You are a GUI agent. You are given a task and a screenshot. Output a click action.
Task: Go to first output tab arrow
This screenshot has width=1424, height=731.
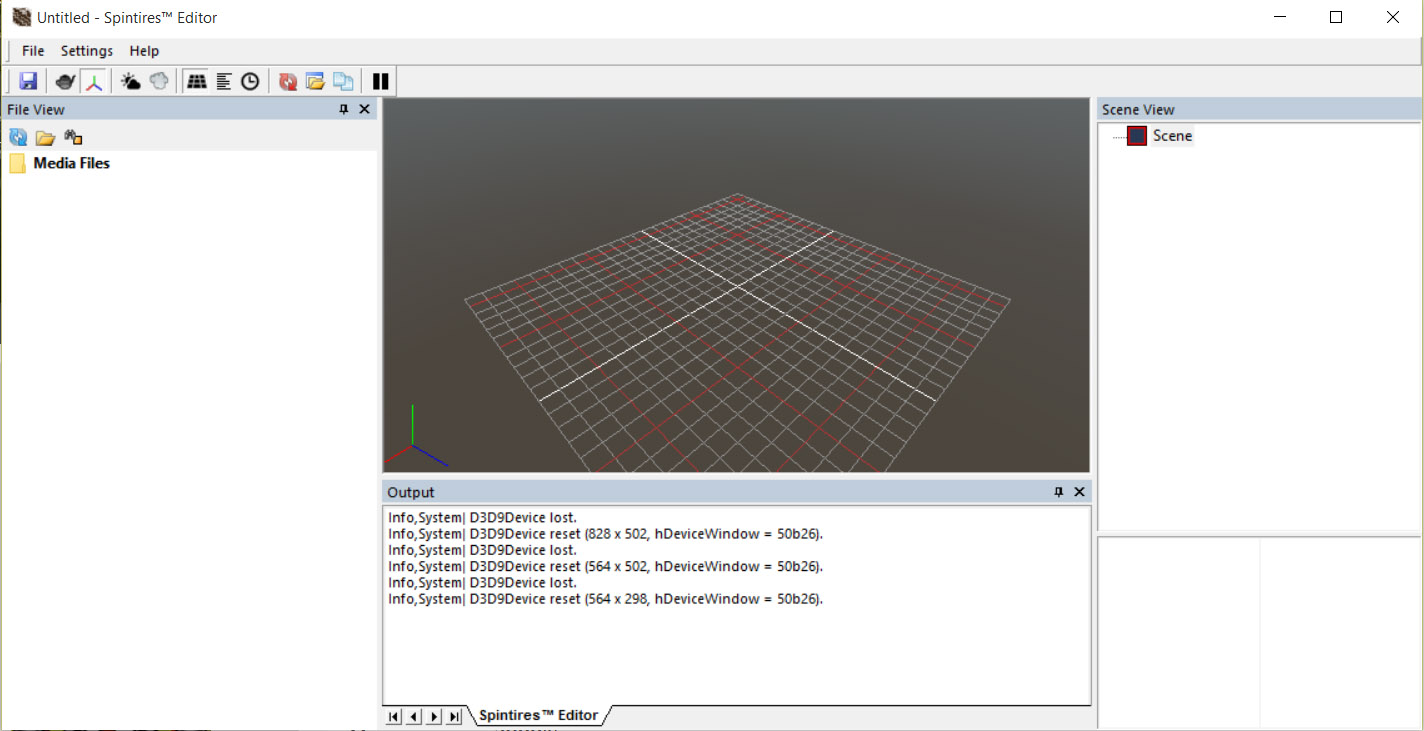point(393,716)
